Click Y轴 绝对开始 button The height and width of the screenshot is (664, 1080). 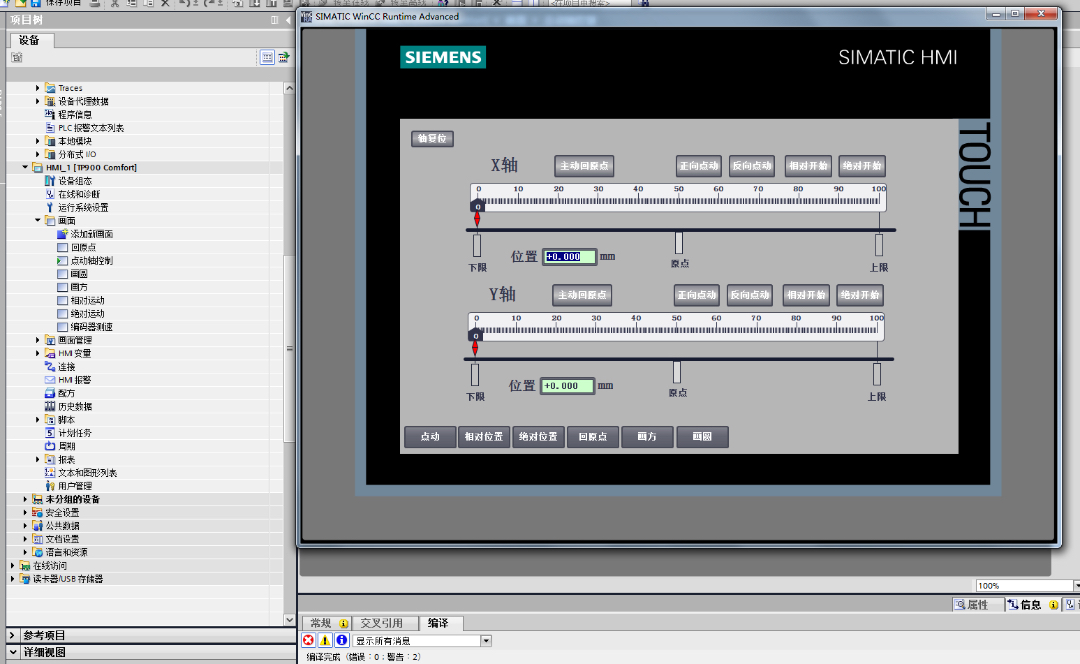(x=860, y=295)
